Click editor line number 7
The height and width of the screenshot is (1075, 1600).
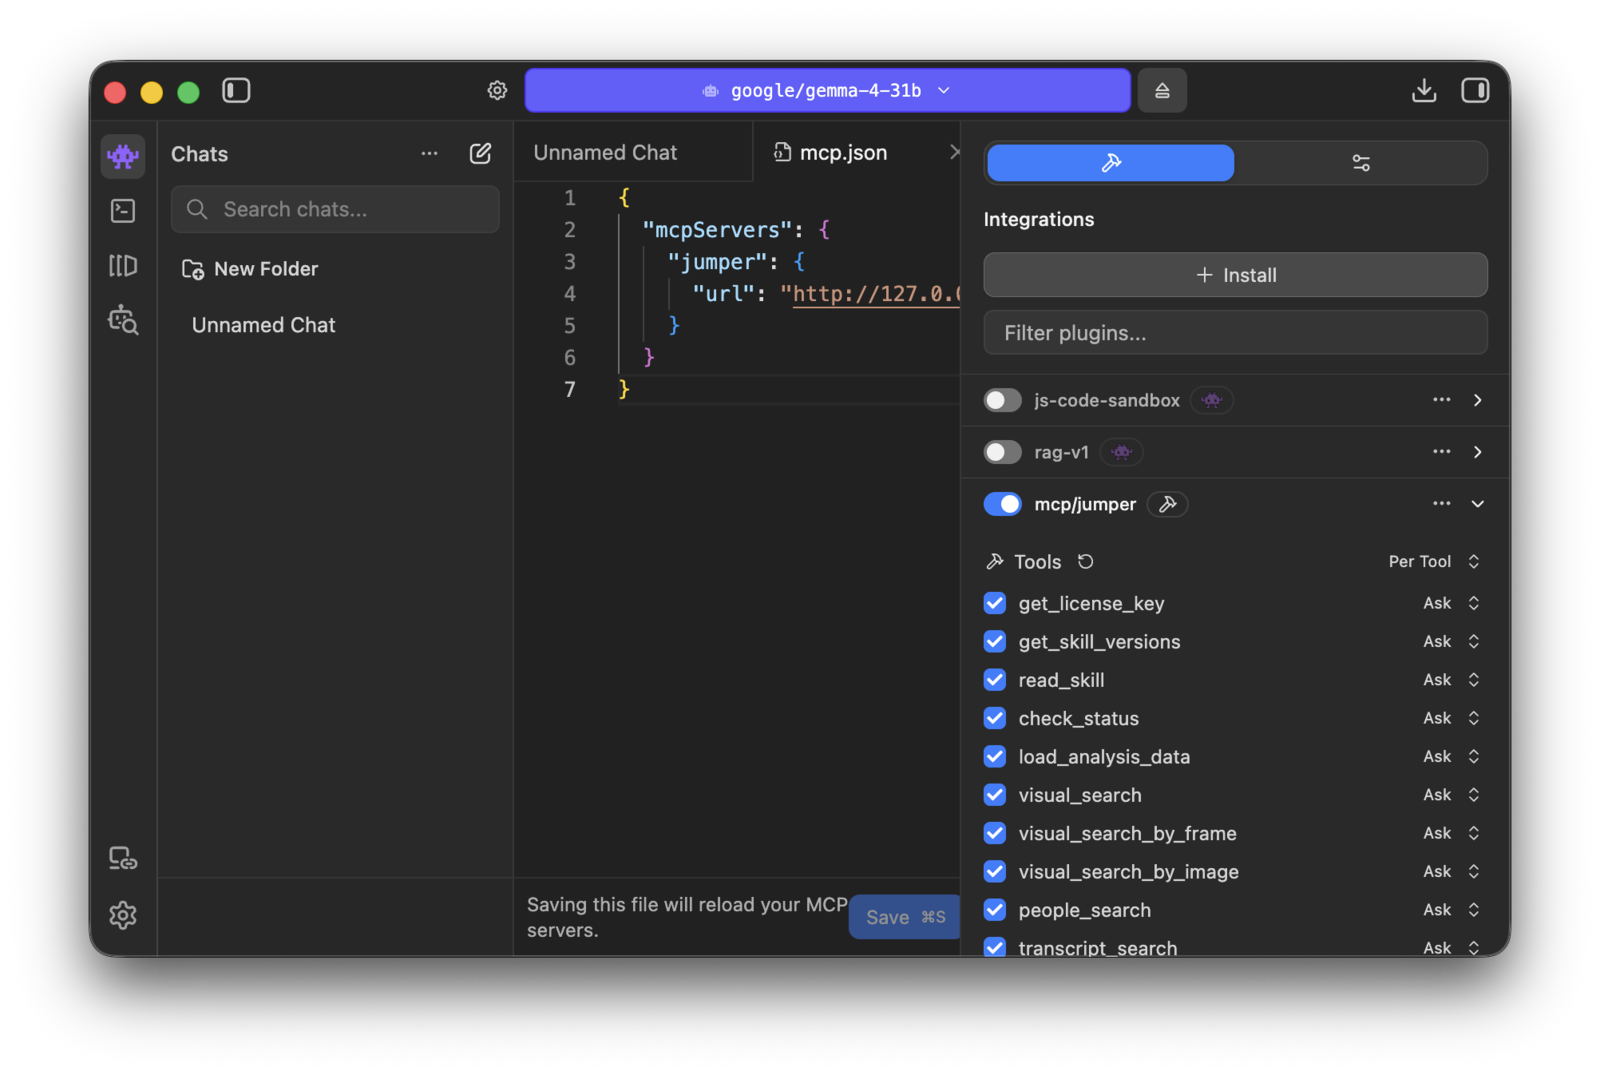point(569,390)
